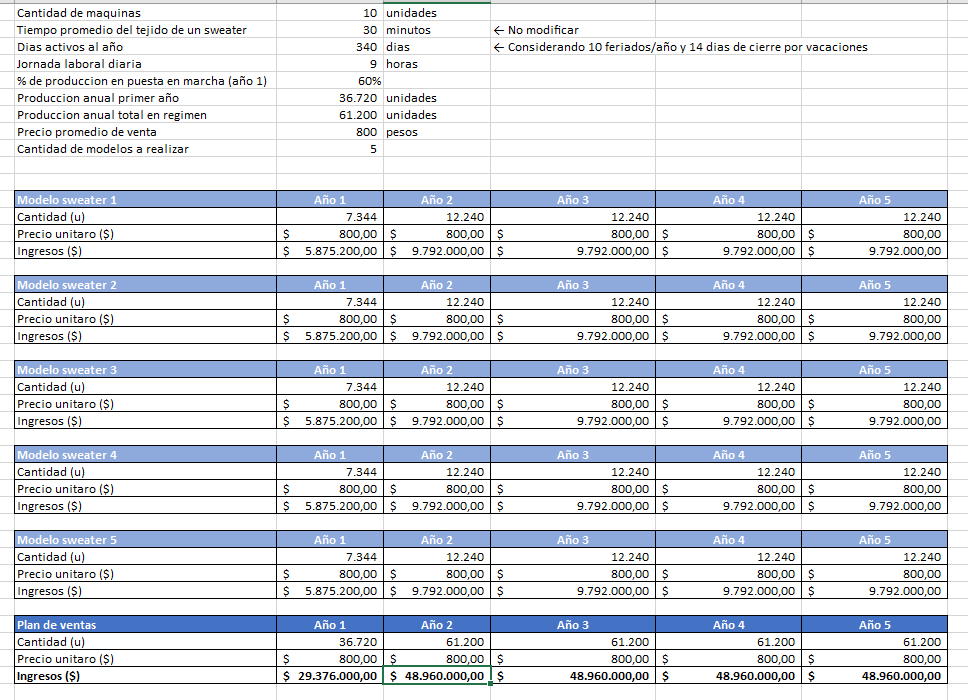Click the "Modelo sweater 4" header cell
968x700 pixels.
[x=146, y=455]
